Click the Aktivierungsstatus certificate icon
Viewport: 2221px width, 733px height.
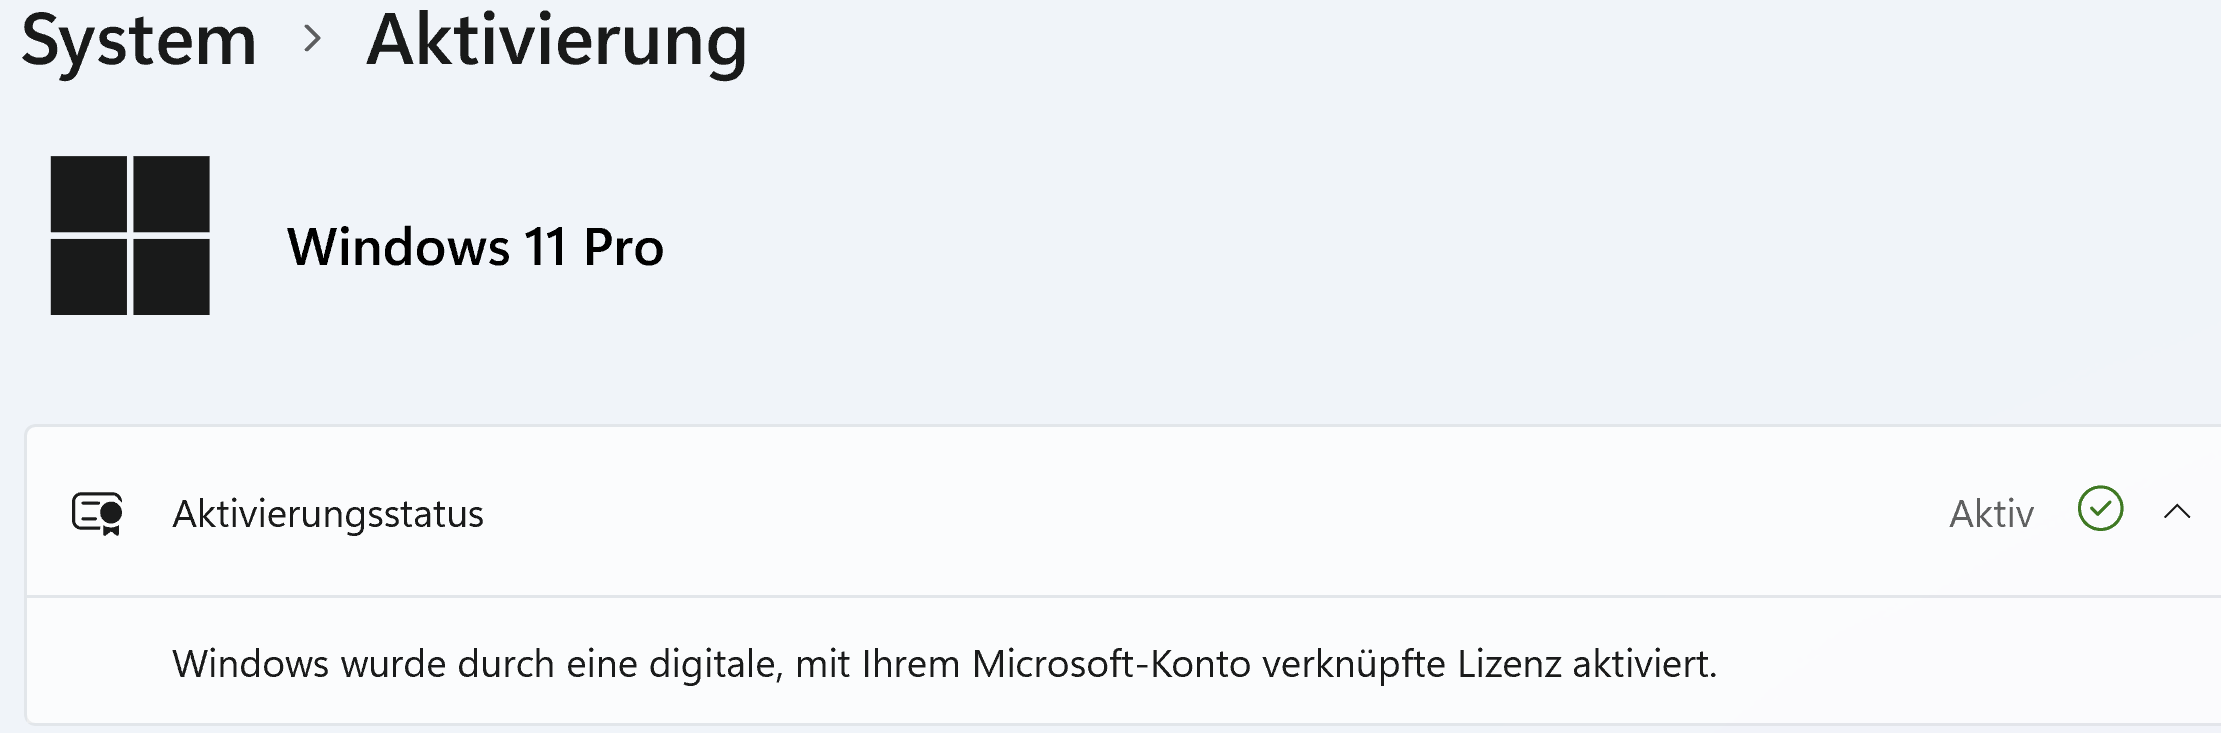[97, 513]
